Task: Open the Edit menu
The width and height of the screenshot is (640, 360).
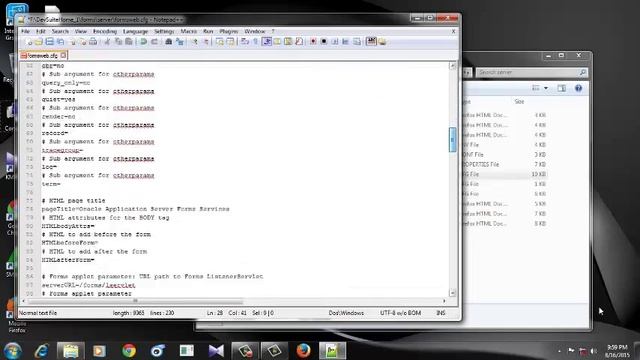Action: [41, 31]
